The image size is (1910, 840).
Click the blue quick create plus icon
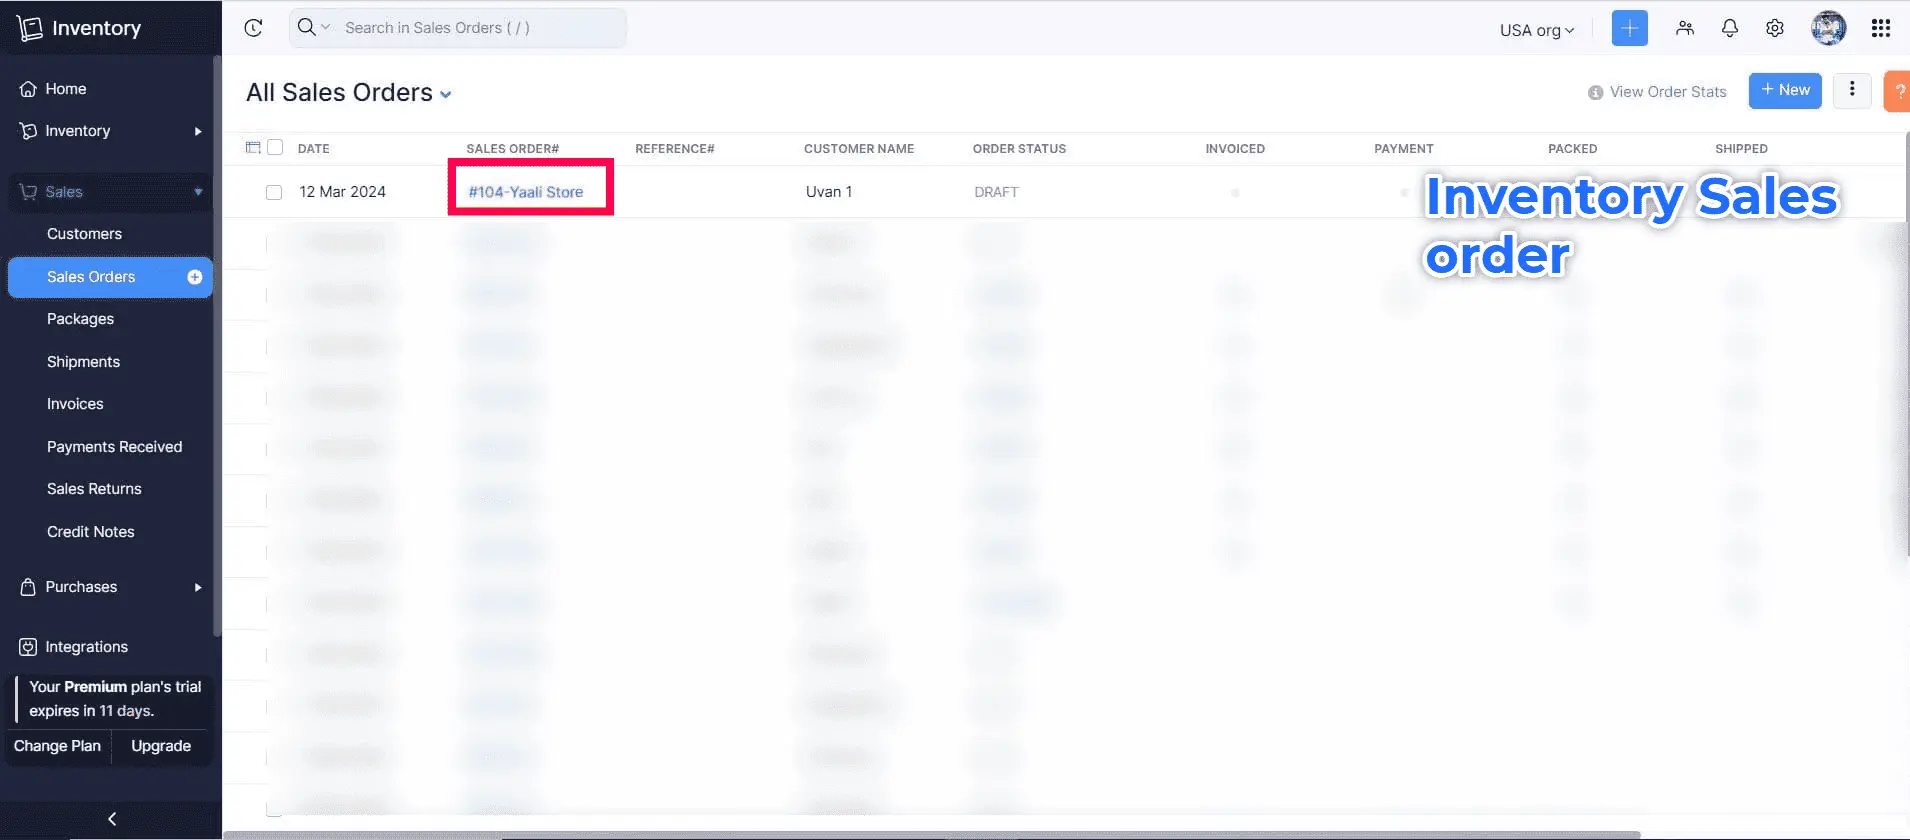[x=1629, y=28]
